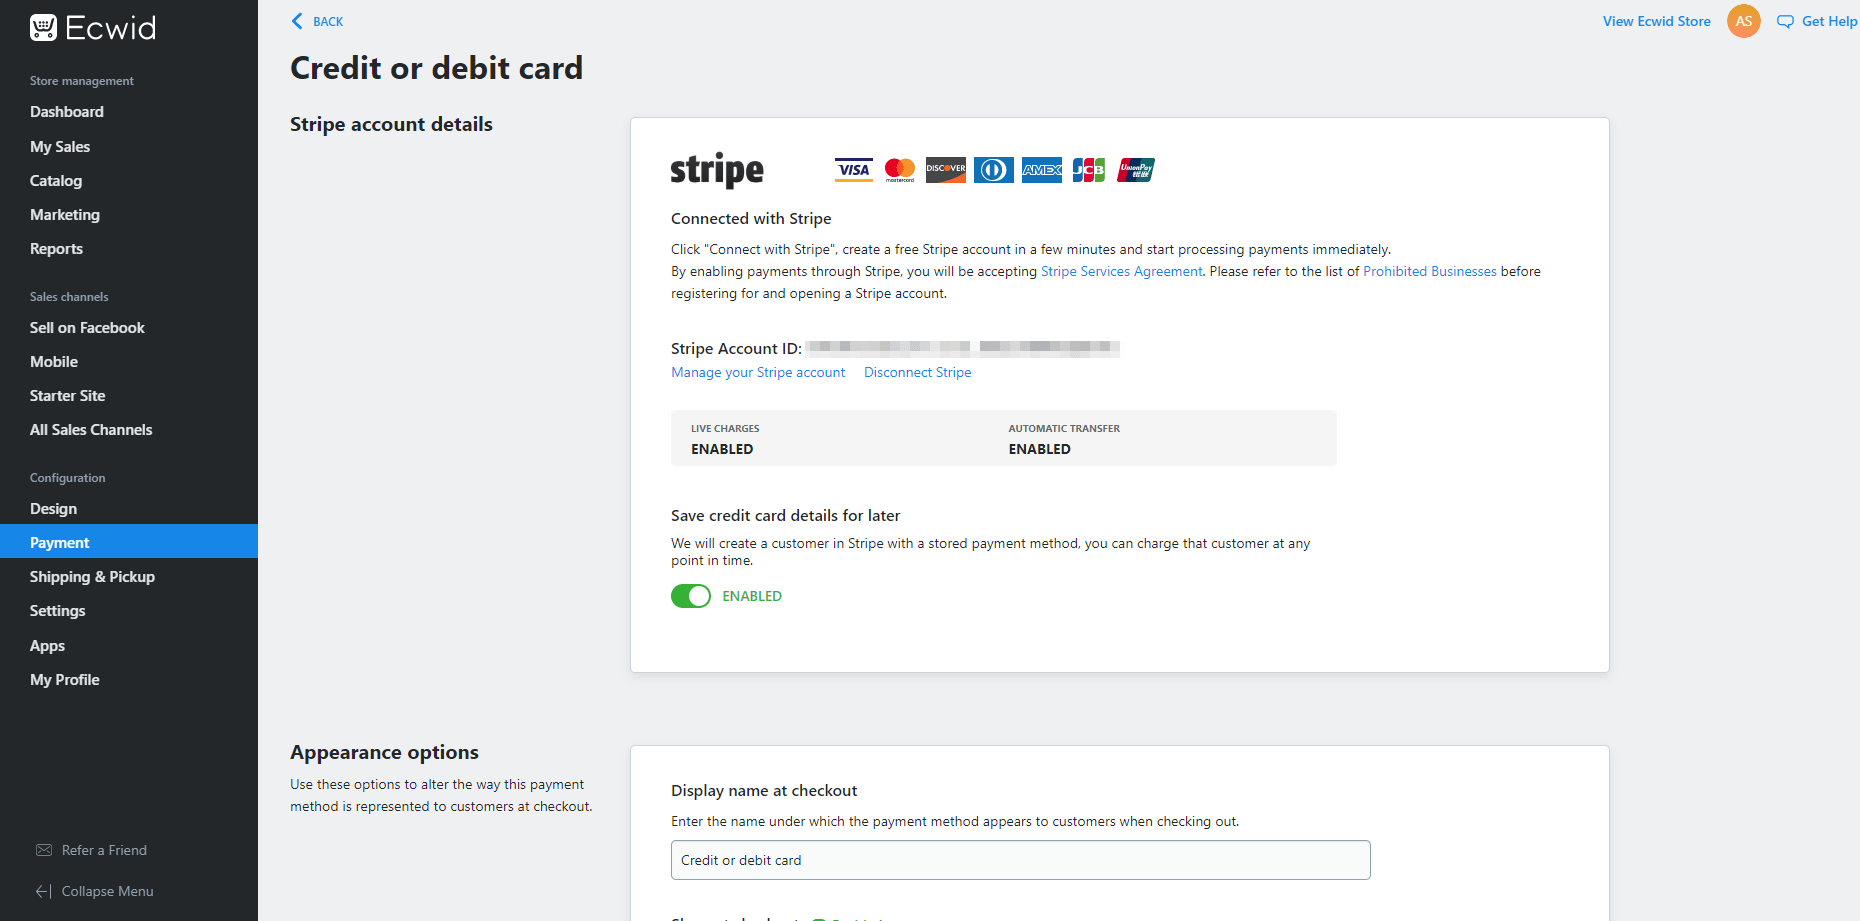Click the Stripe logo

[x=717, y=171]
